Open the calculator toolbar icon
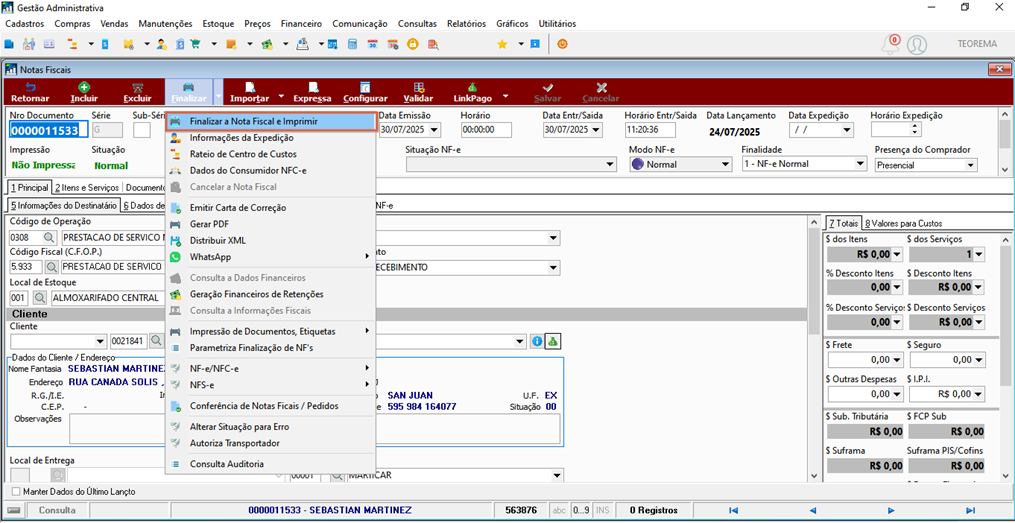Image resolution: width=1015 pixels, height=523 pixels. pos(353,44)
